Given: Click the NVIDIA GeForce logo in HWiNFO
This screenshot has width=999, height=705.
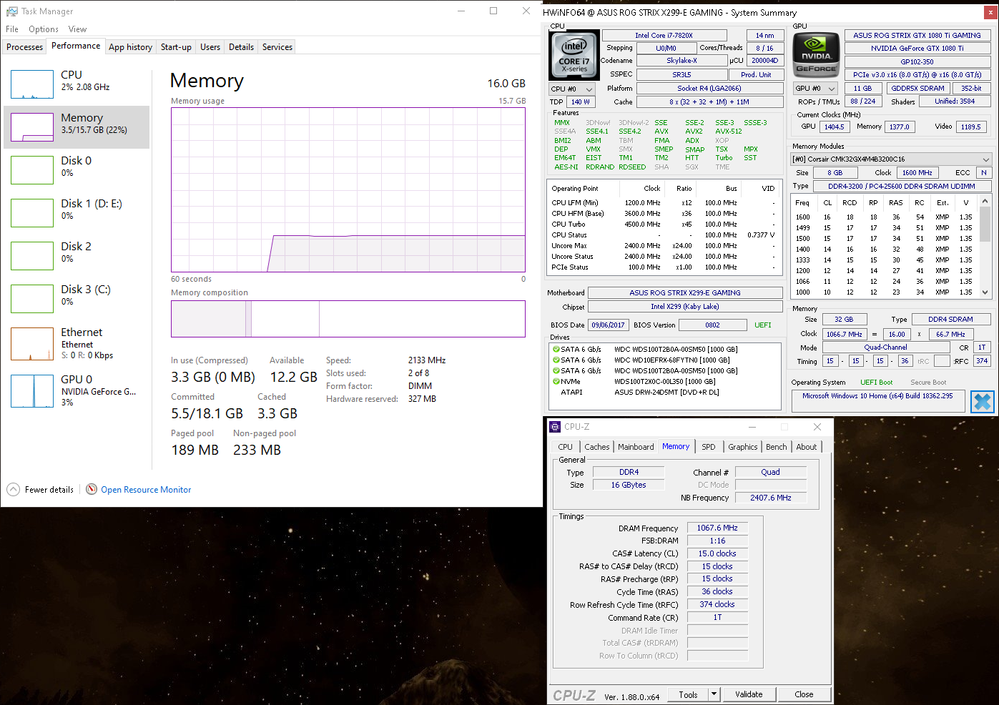Looking at the screenshot, I should tap(816, 55).
